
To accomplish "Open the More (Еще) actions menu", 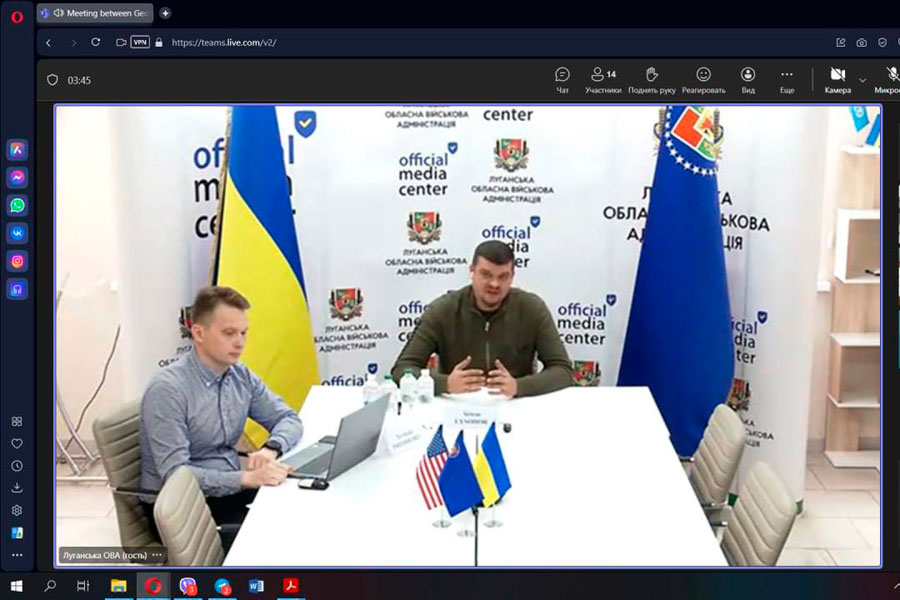I will (787, 80).
